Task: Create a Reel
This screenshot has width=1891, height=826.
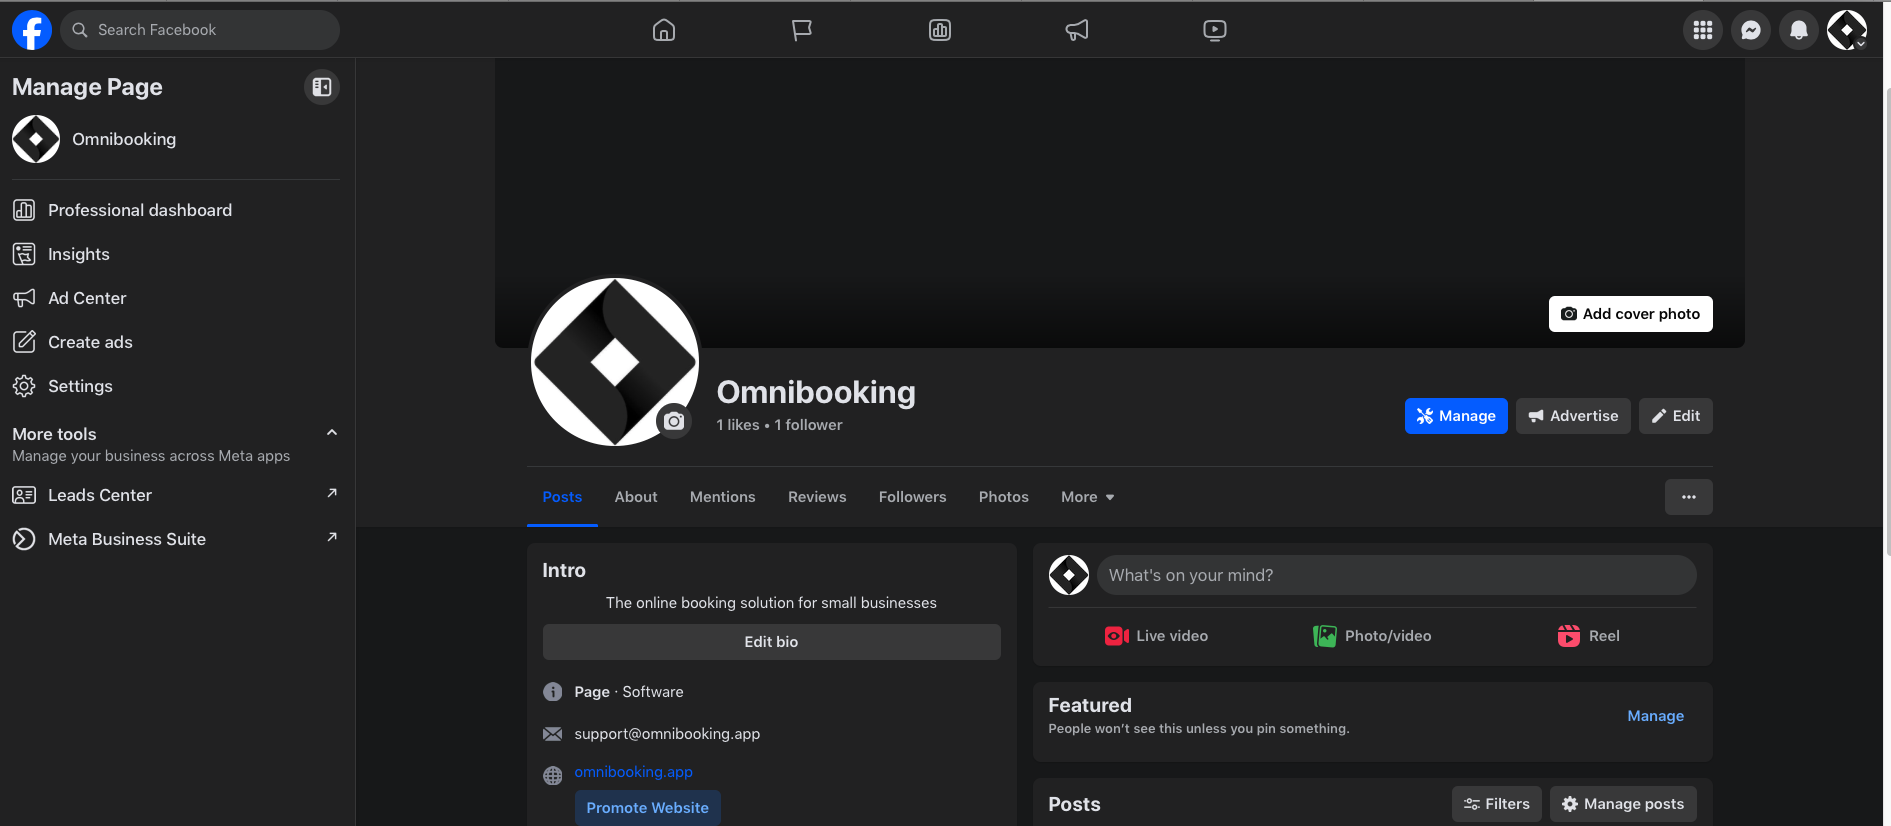Action: pos(1588,636)
